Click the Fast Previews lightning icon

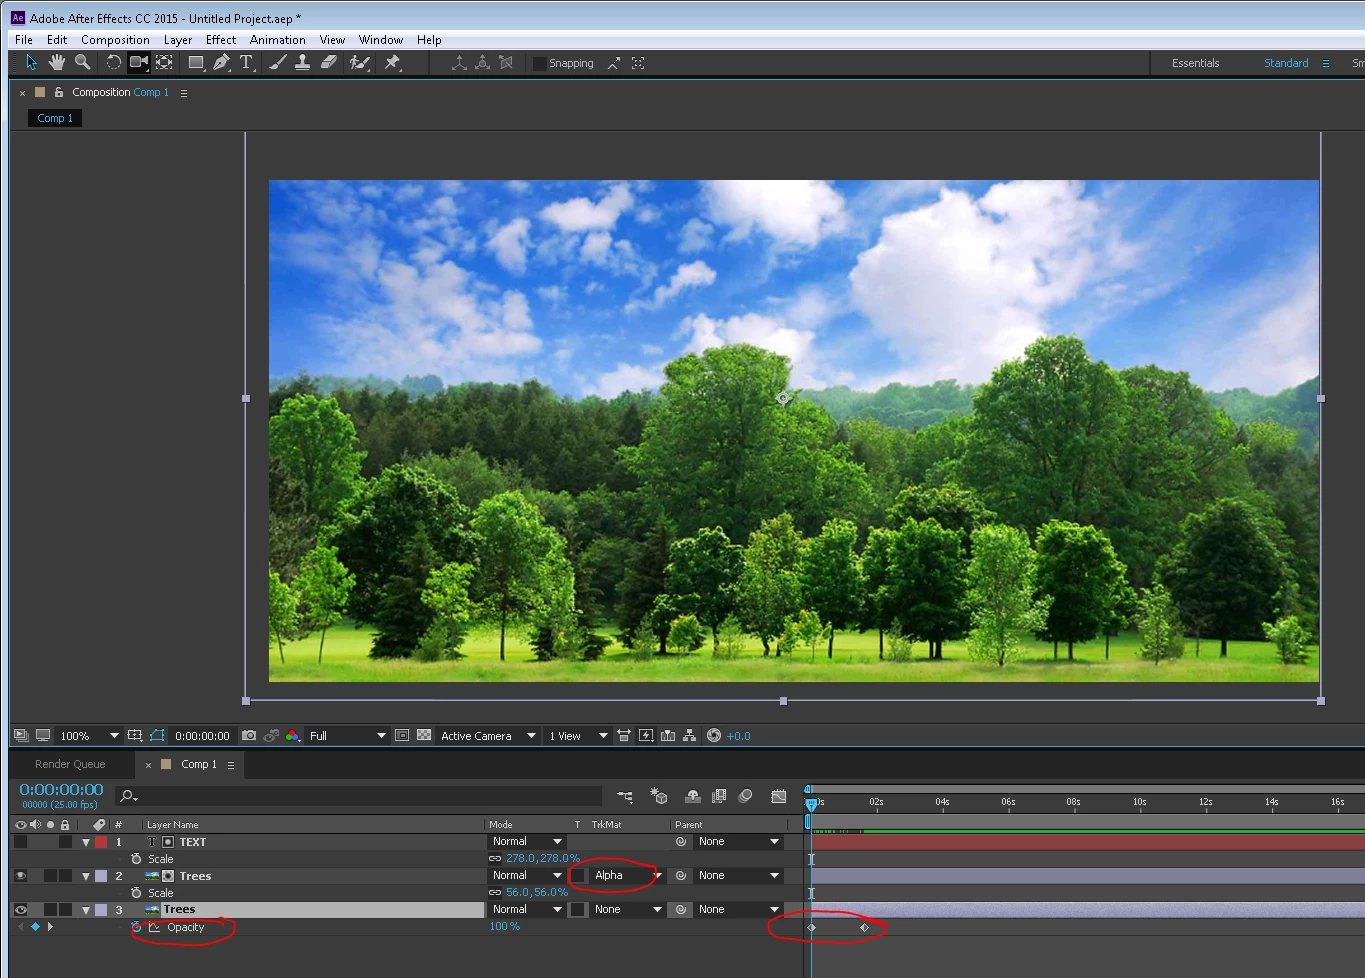(x=646, y=735)
